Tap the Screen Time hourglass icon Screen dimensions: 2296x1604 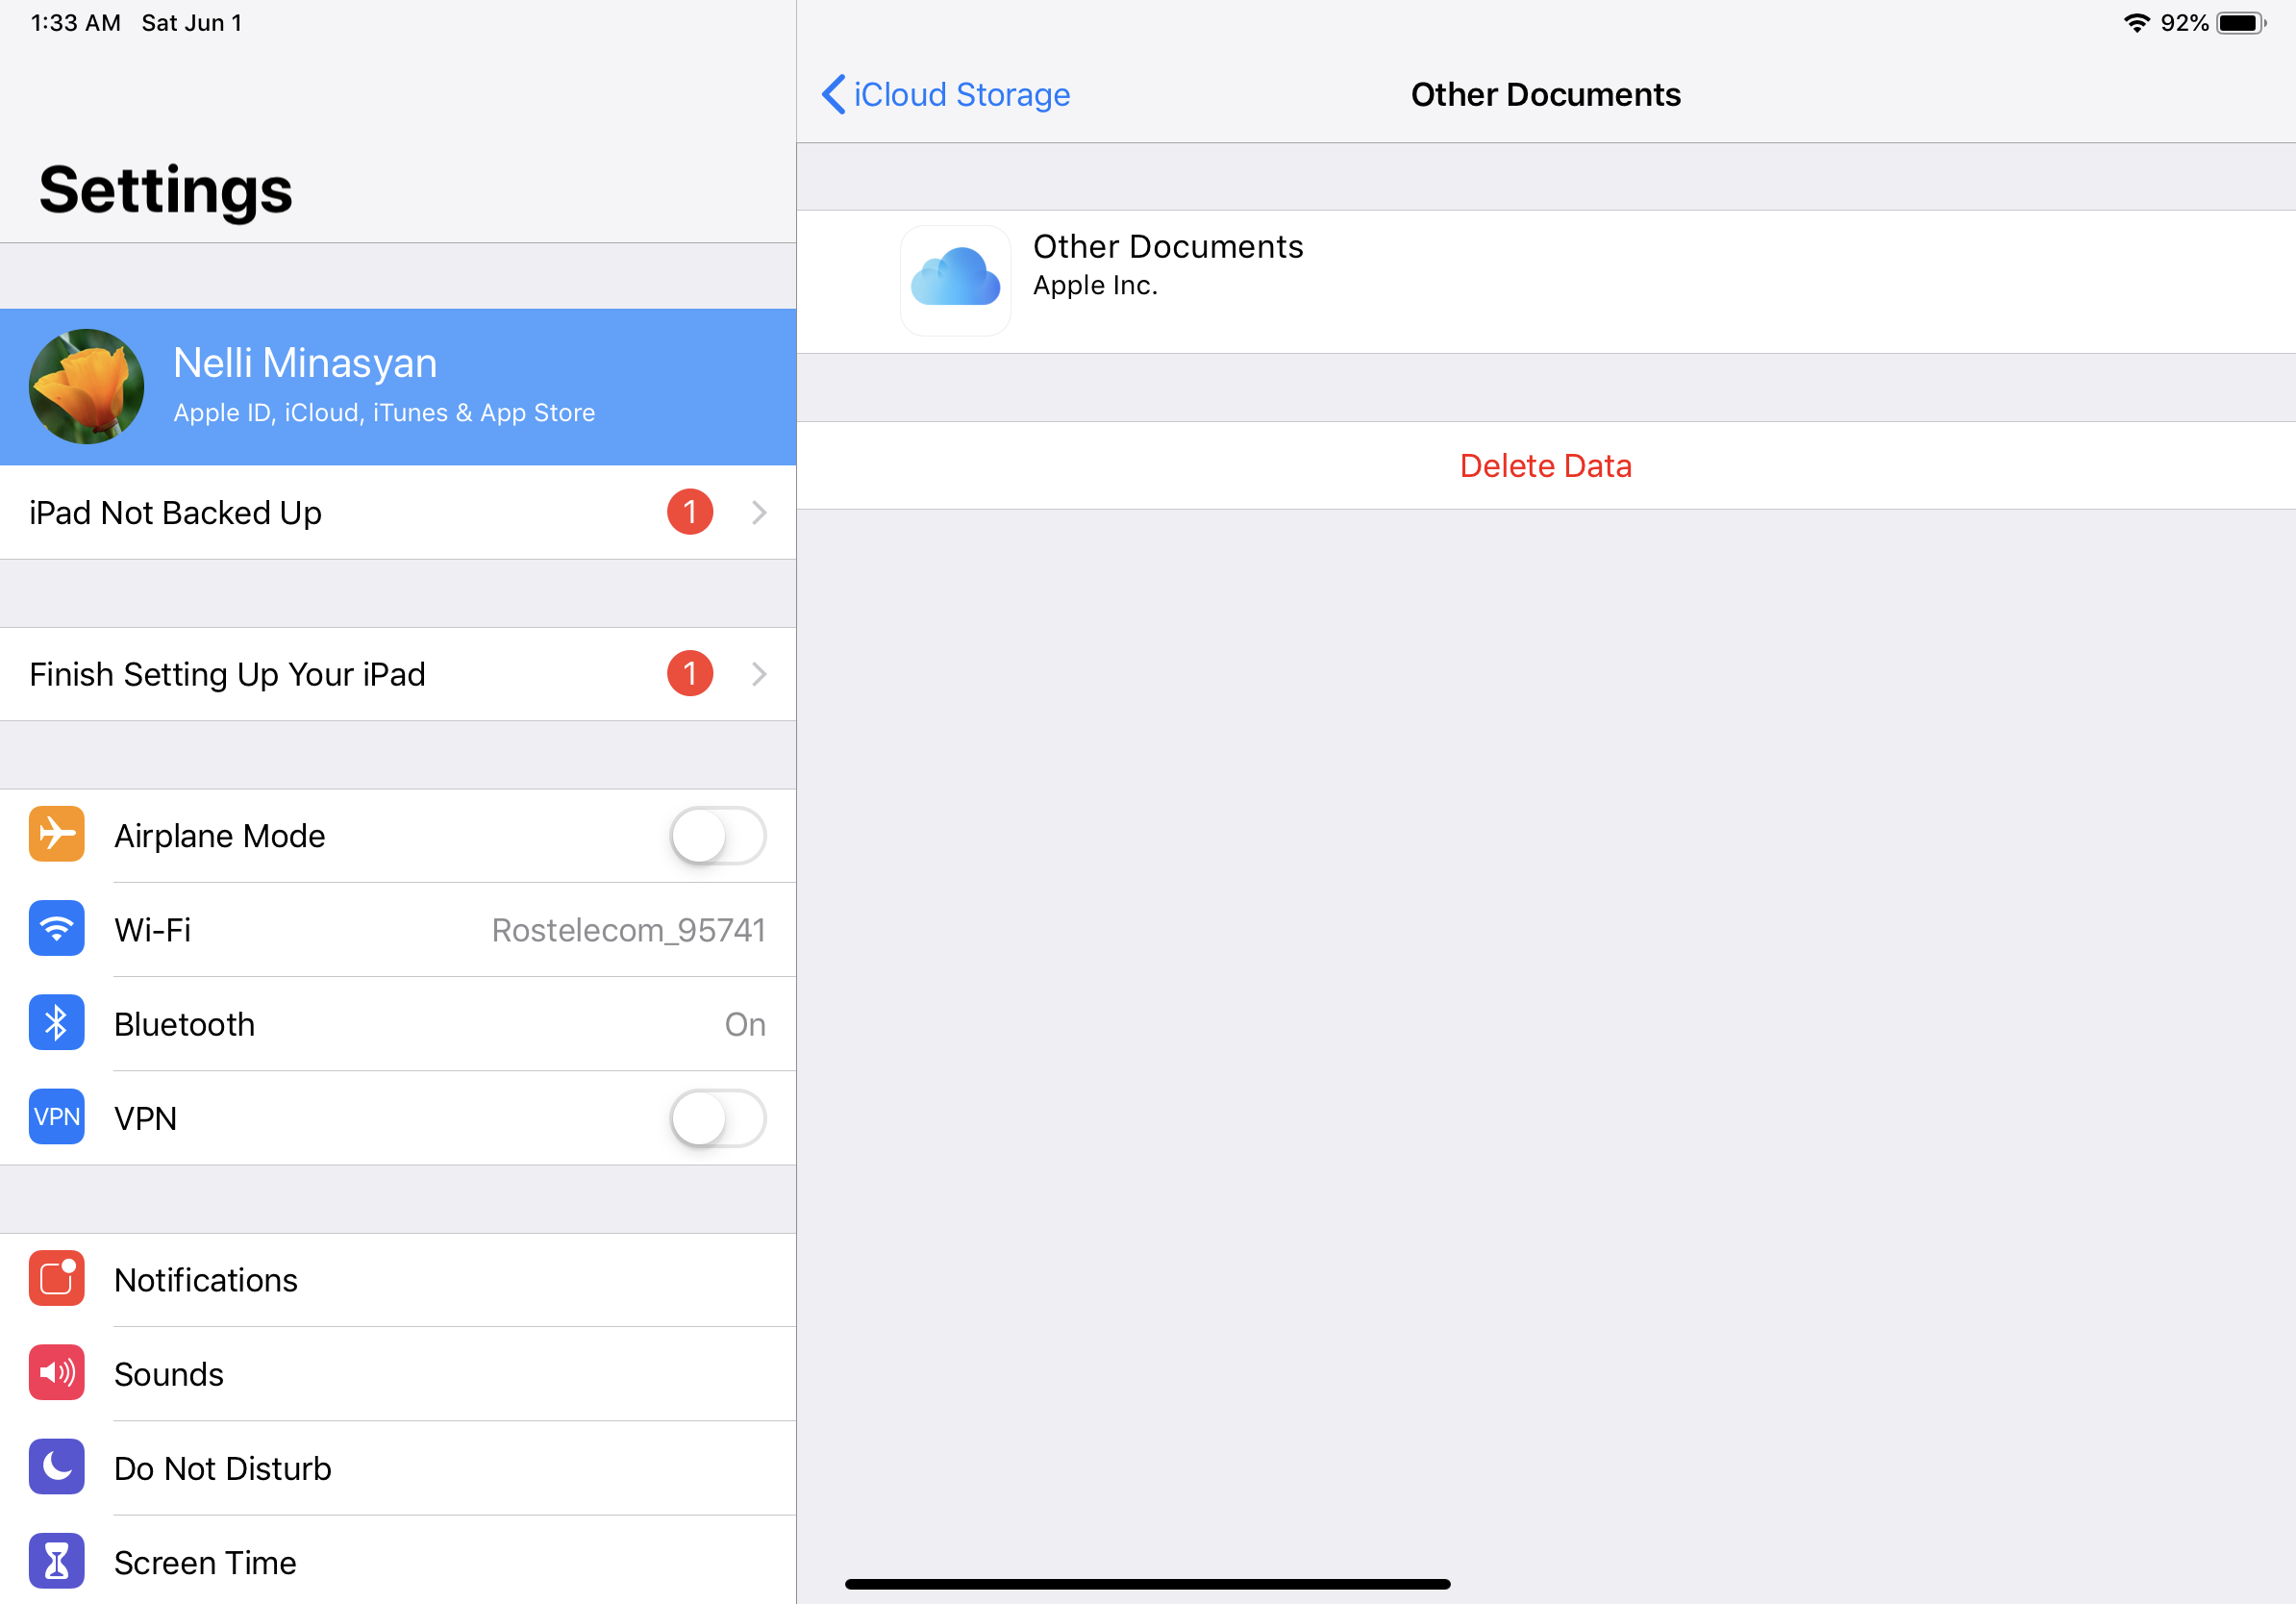point(56,1560)
